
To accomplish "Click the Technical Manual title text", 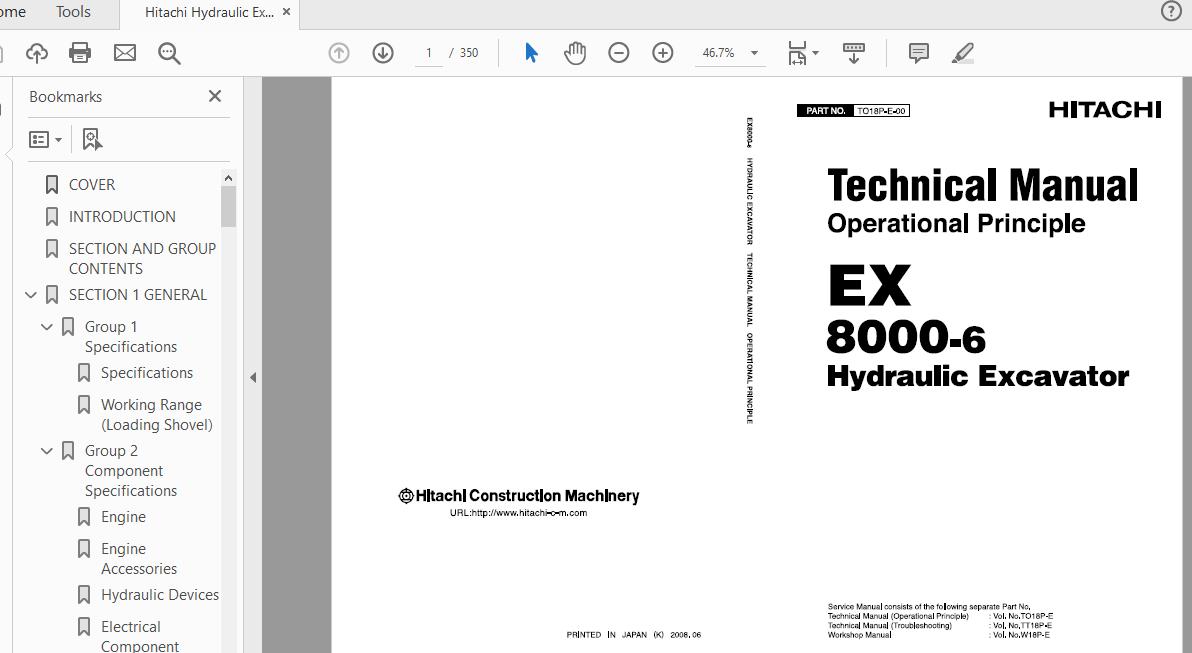I will click(983, 185).
